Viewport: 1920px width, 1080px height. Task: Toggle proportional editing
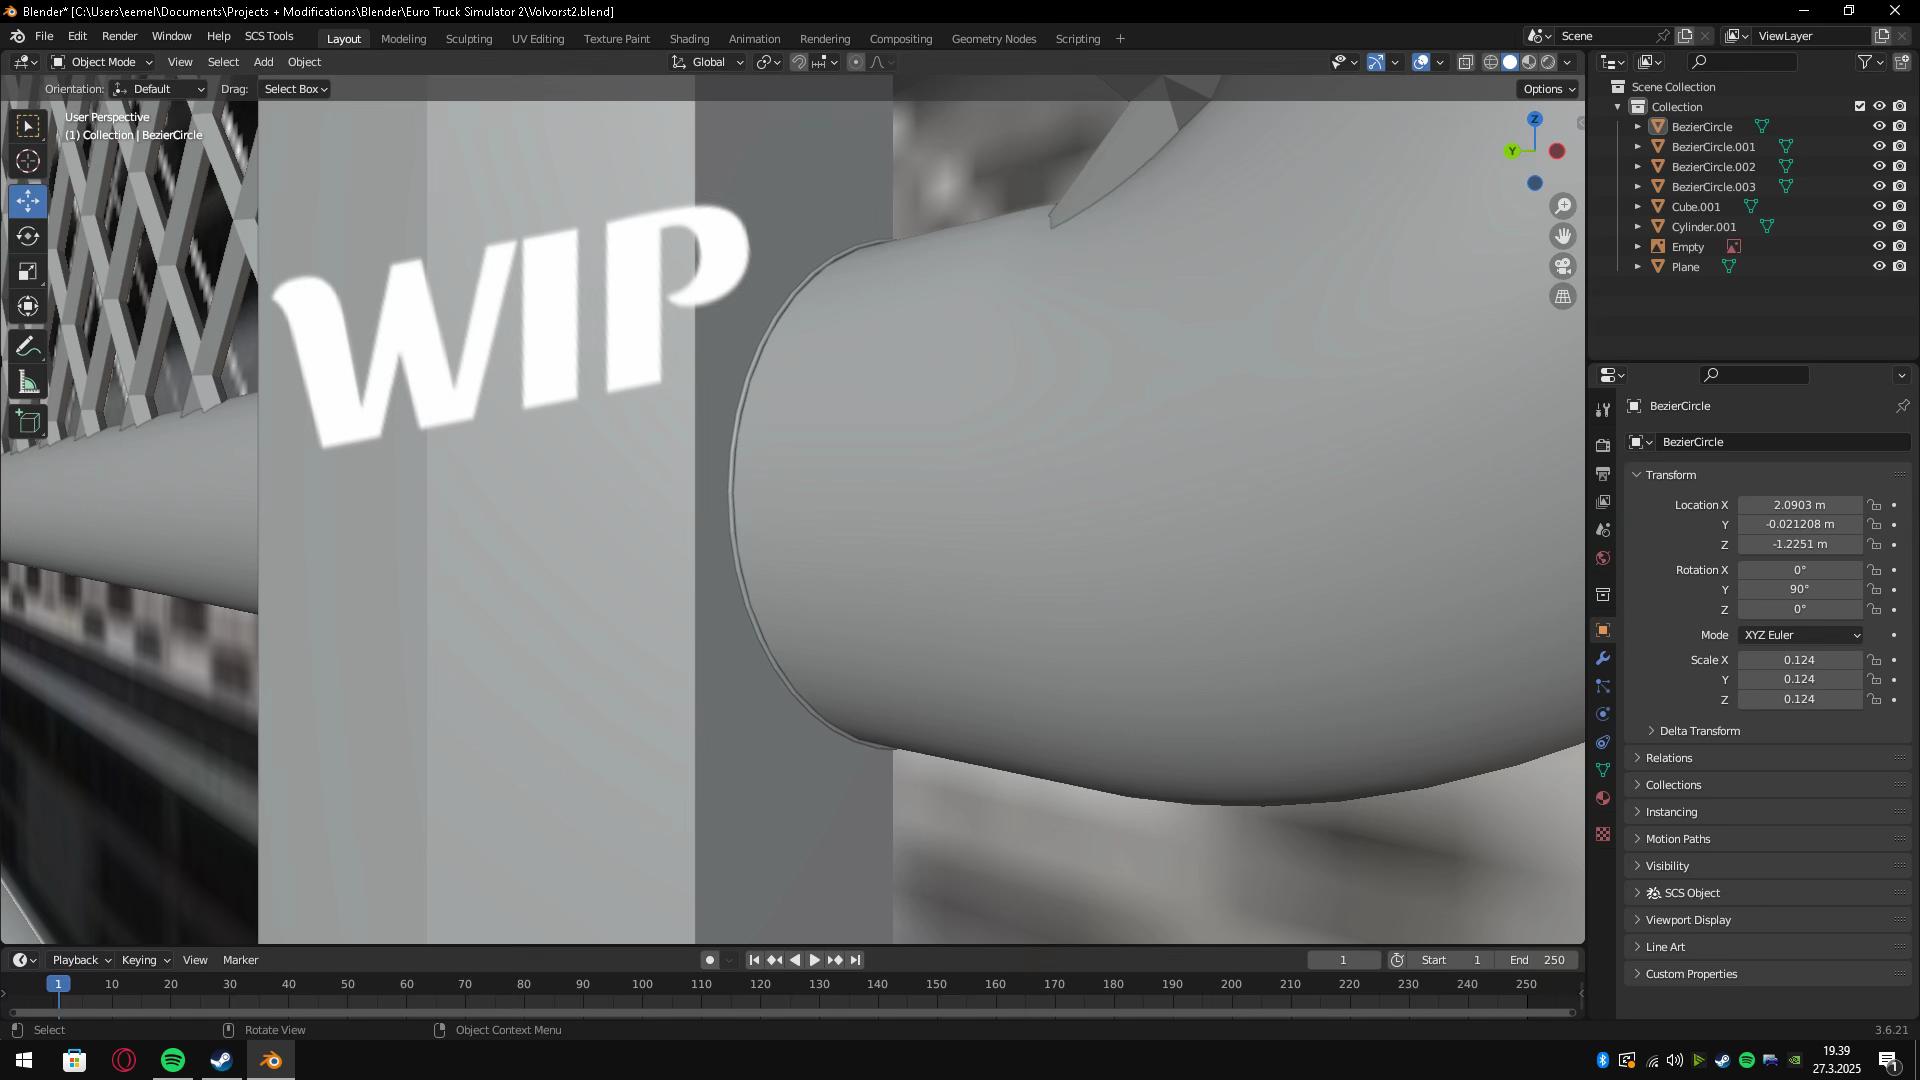[856, 62]
